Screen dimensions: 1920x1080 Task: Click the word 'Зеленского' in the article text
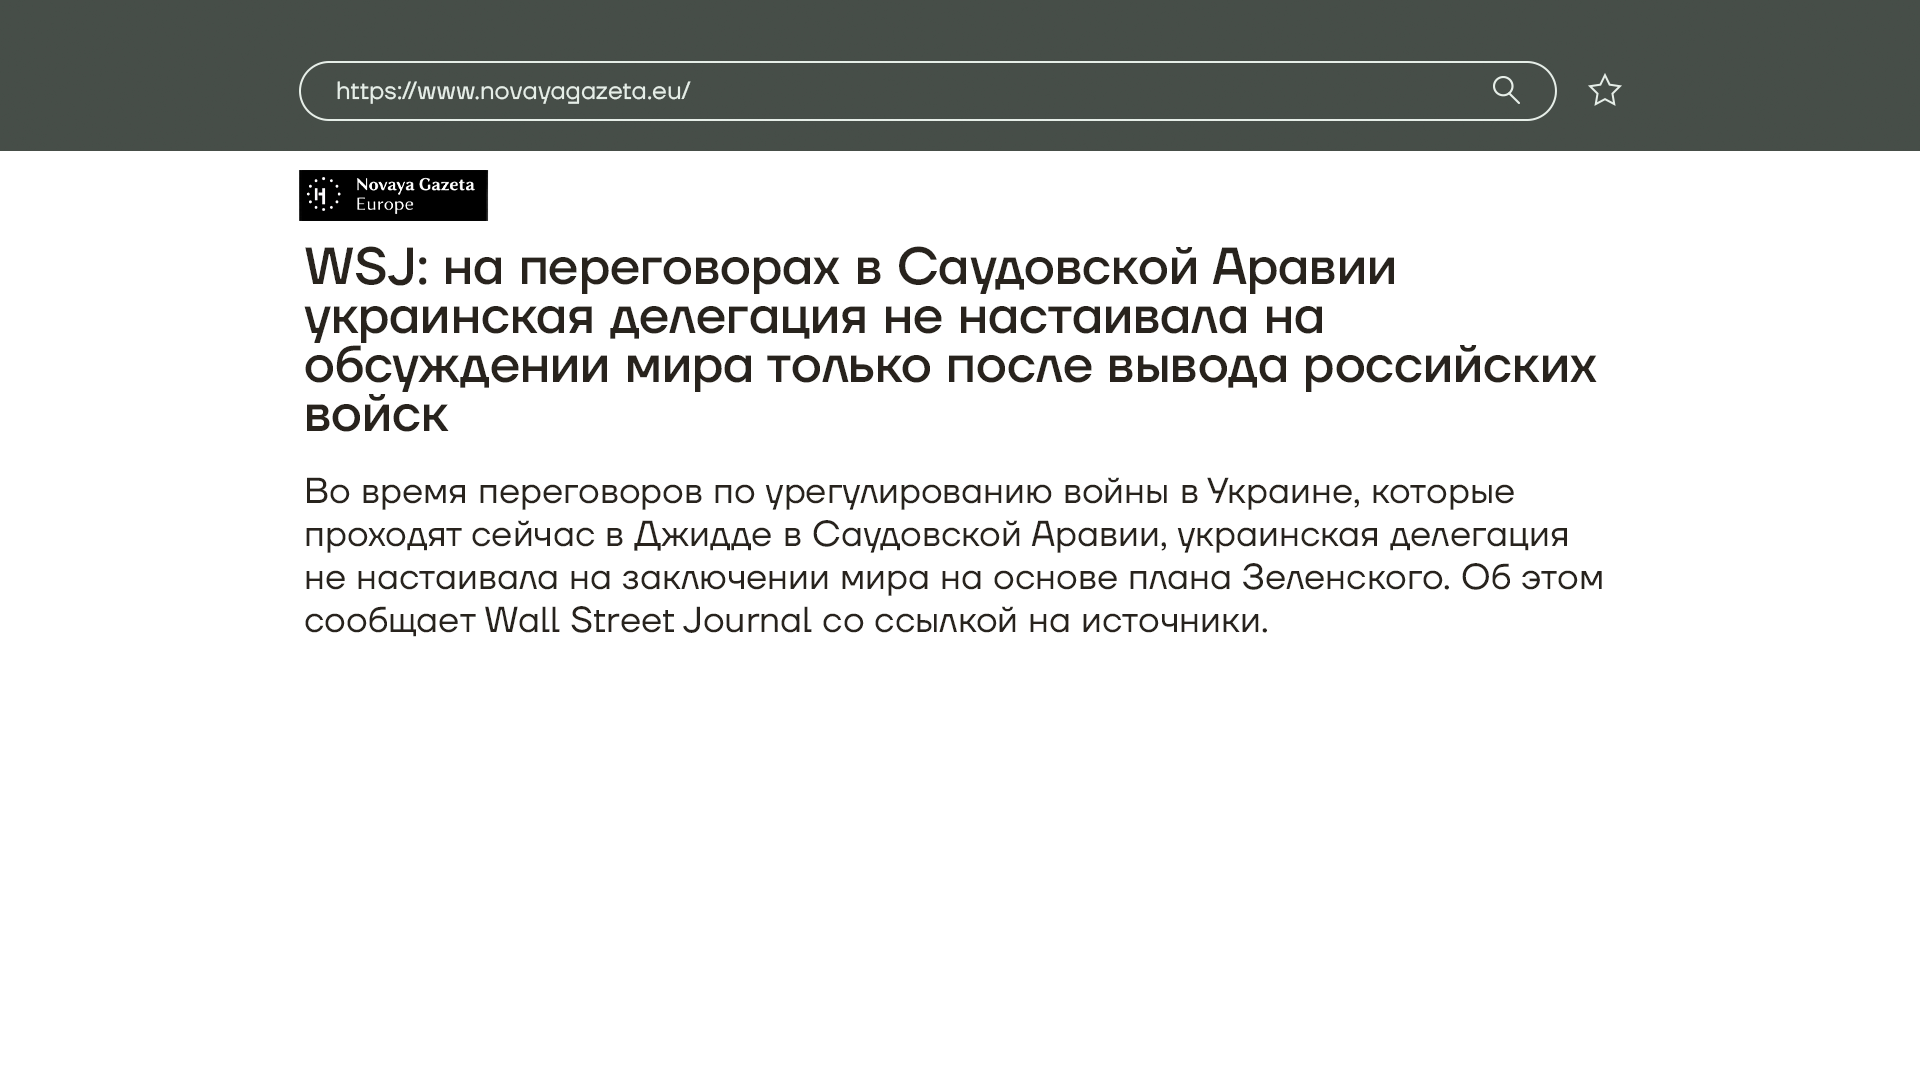pyautogui.click(x=1344, y=578)
